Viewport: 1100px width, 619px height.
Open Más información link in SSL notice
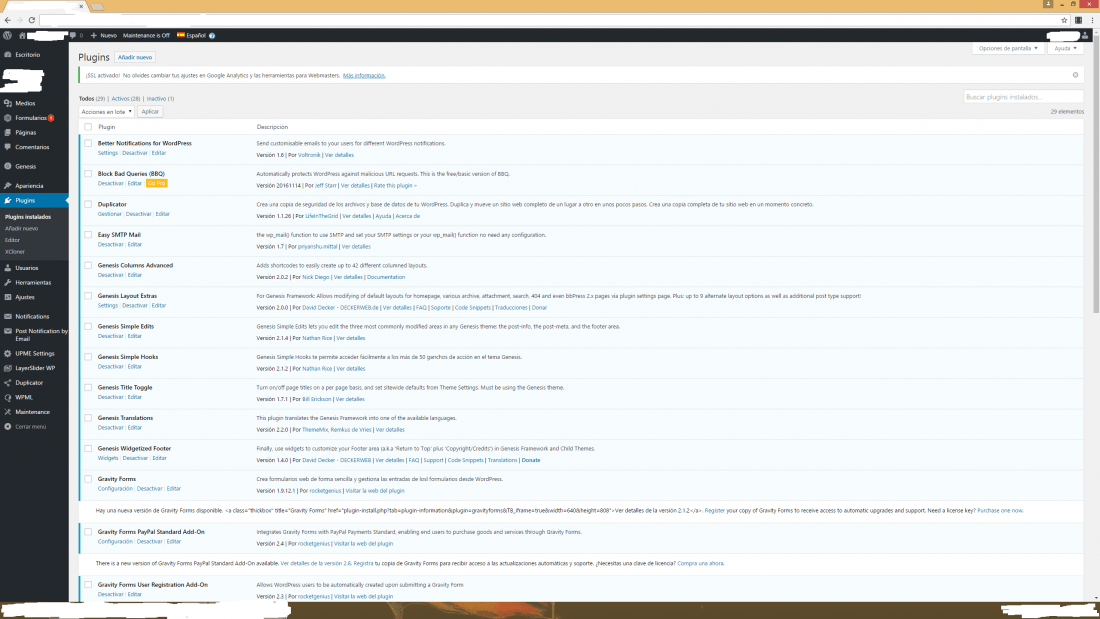(x=364, y=75)
